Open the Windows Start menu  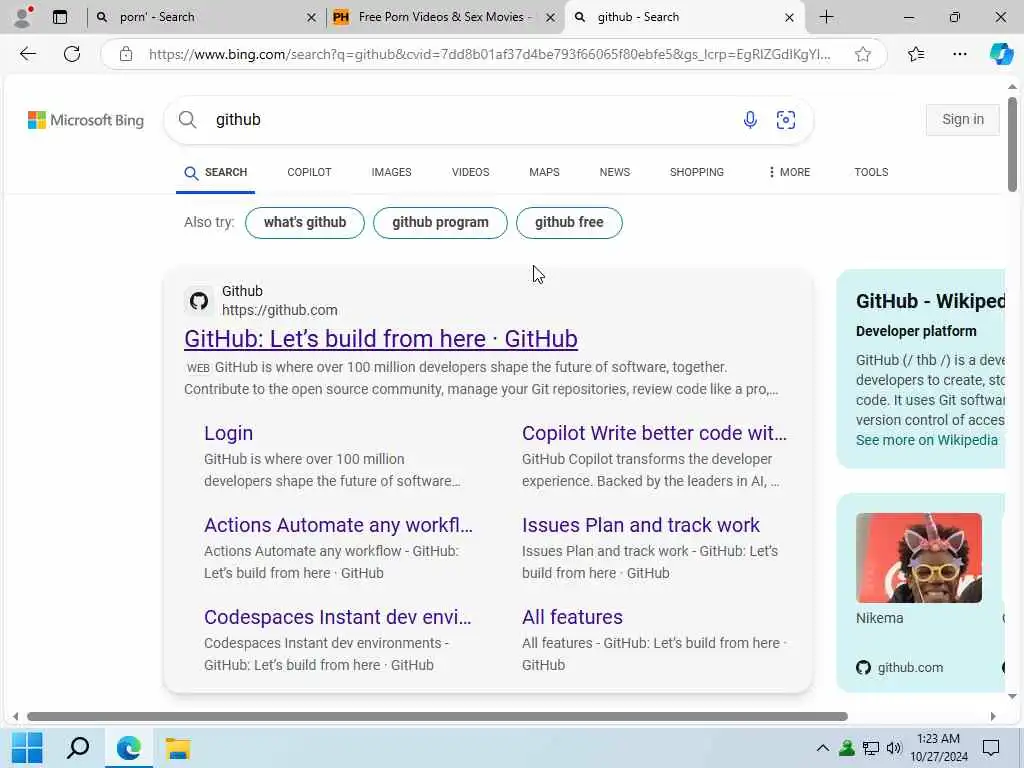tap(27, 748)
